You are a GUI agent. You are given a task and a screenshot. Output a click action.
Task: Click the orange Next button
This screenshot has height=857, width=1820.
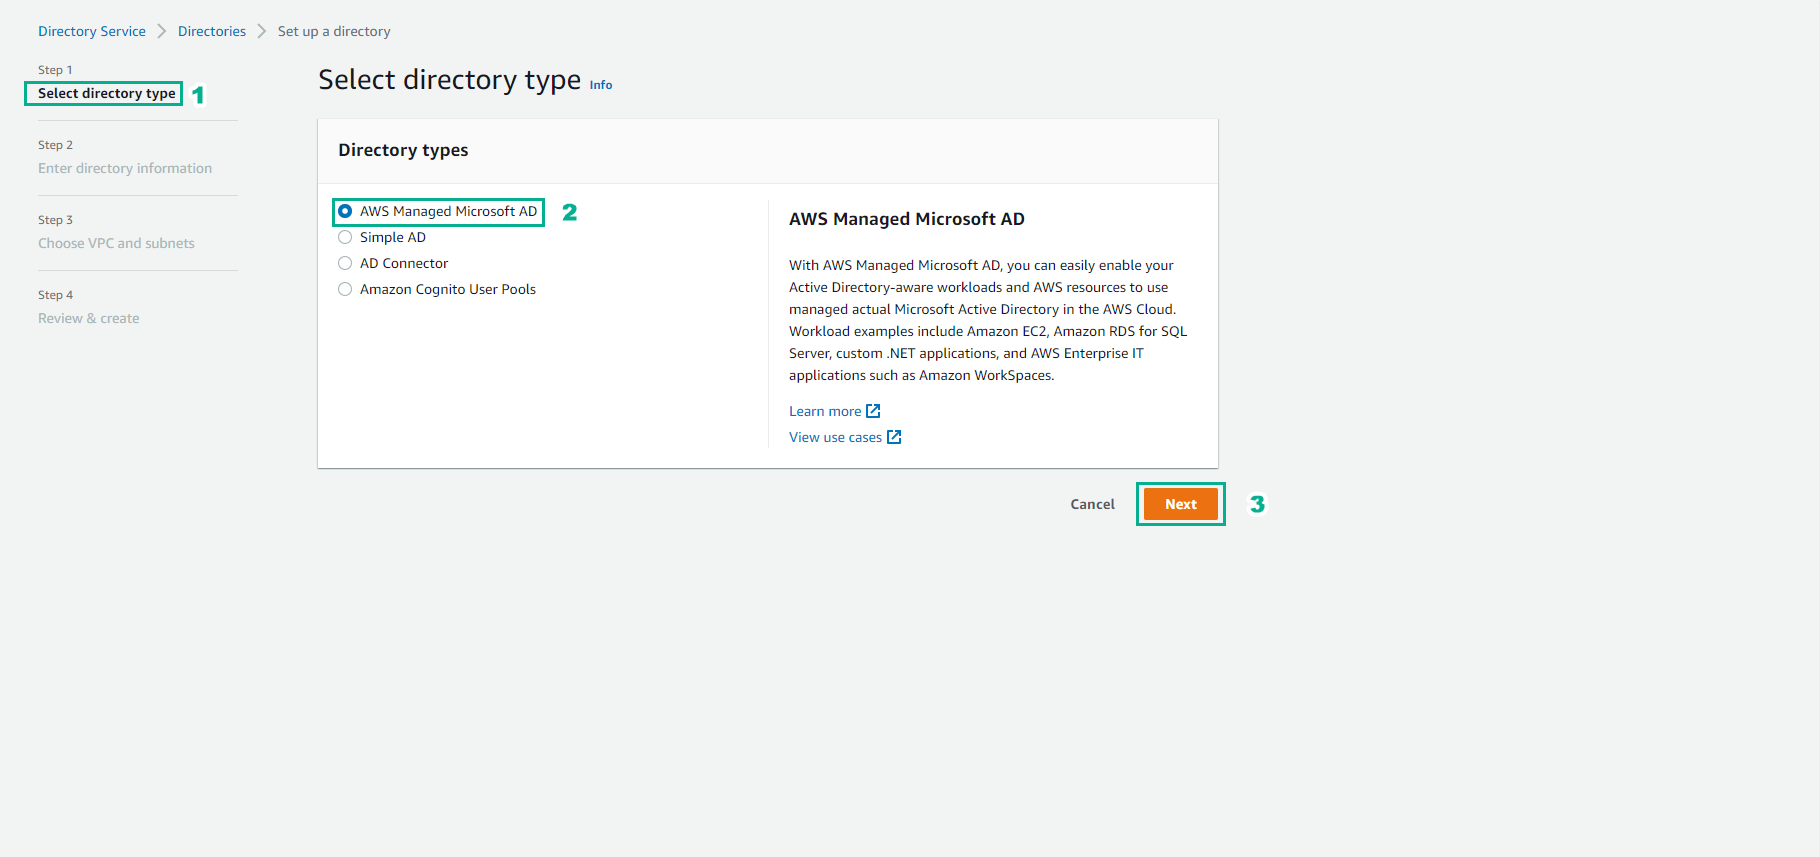pyautogui.click(x=1180, y=504)
